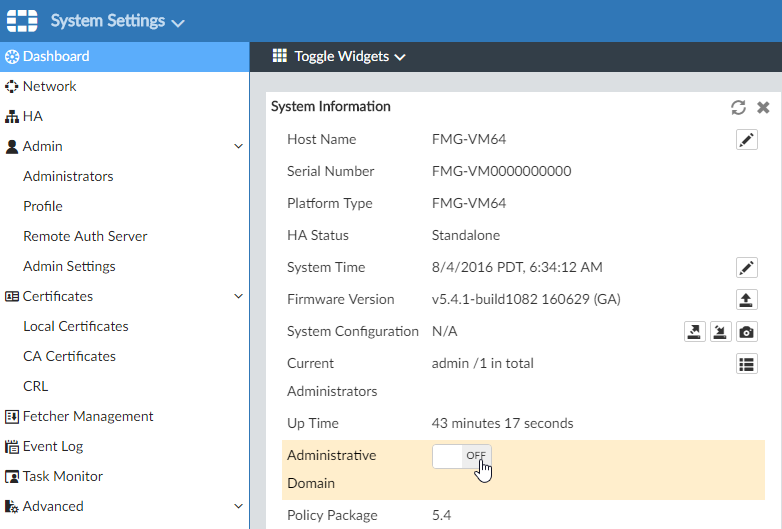This screenshot has height=529, width=782.
Task: Click the edit Host Name pencil icon
Action: pyautogui.click(x=746, y=140)
